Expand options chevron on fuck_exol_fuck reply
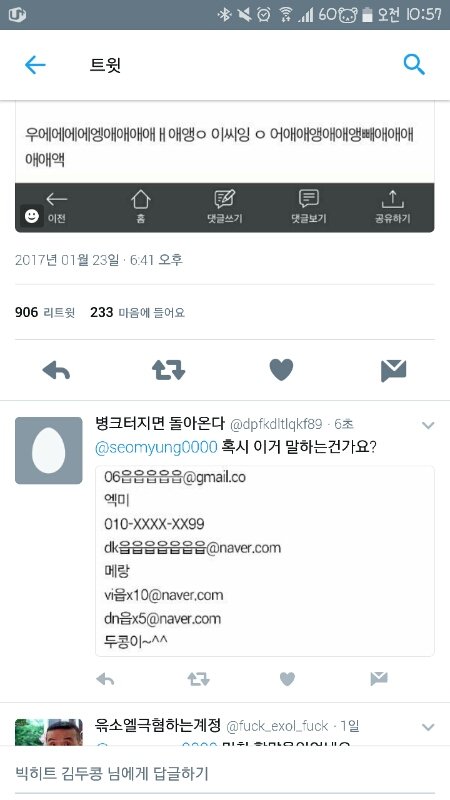The width and height of the screenshot is (450, 800). (428, 727)
